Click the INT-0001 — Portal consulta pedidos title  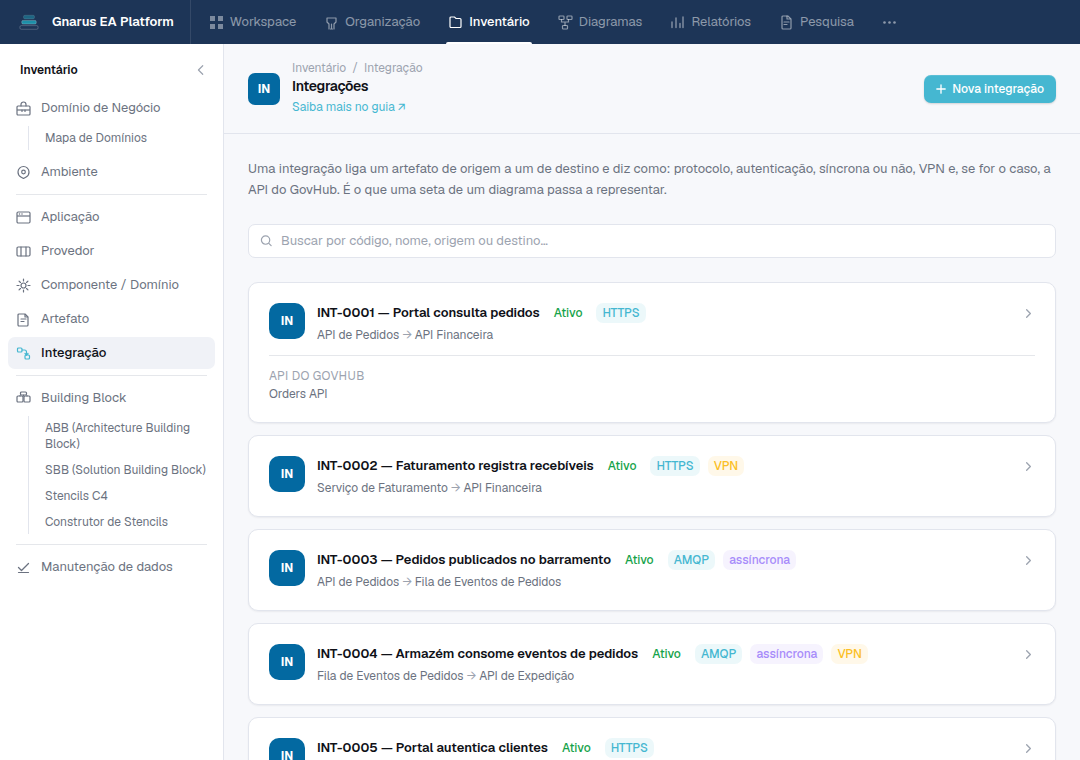click(x=428, y=313)
